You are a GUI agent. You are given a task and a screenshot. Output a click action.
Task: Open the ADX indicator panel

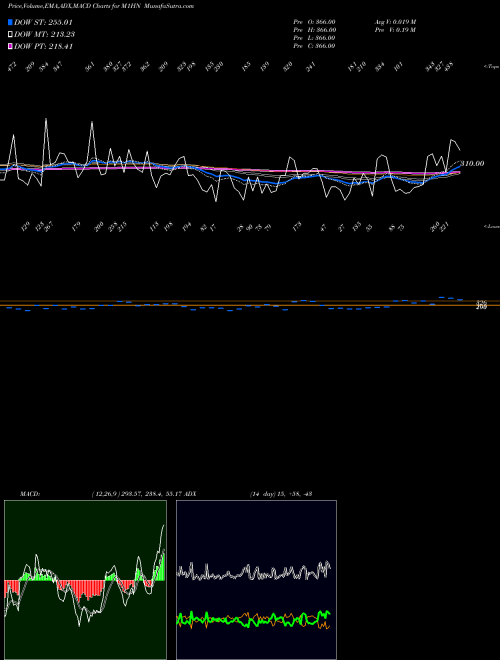(x=256, y=580)
